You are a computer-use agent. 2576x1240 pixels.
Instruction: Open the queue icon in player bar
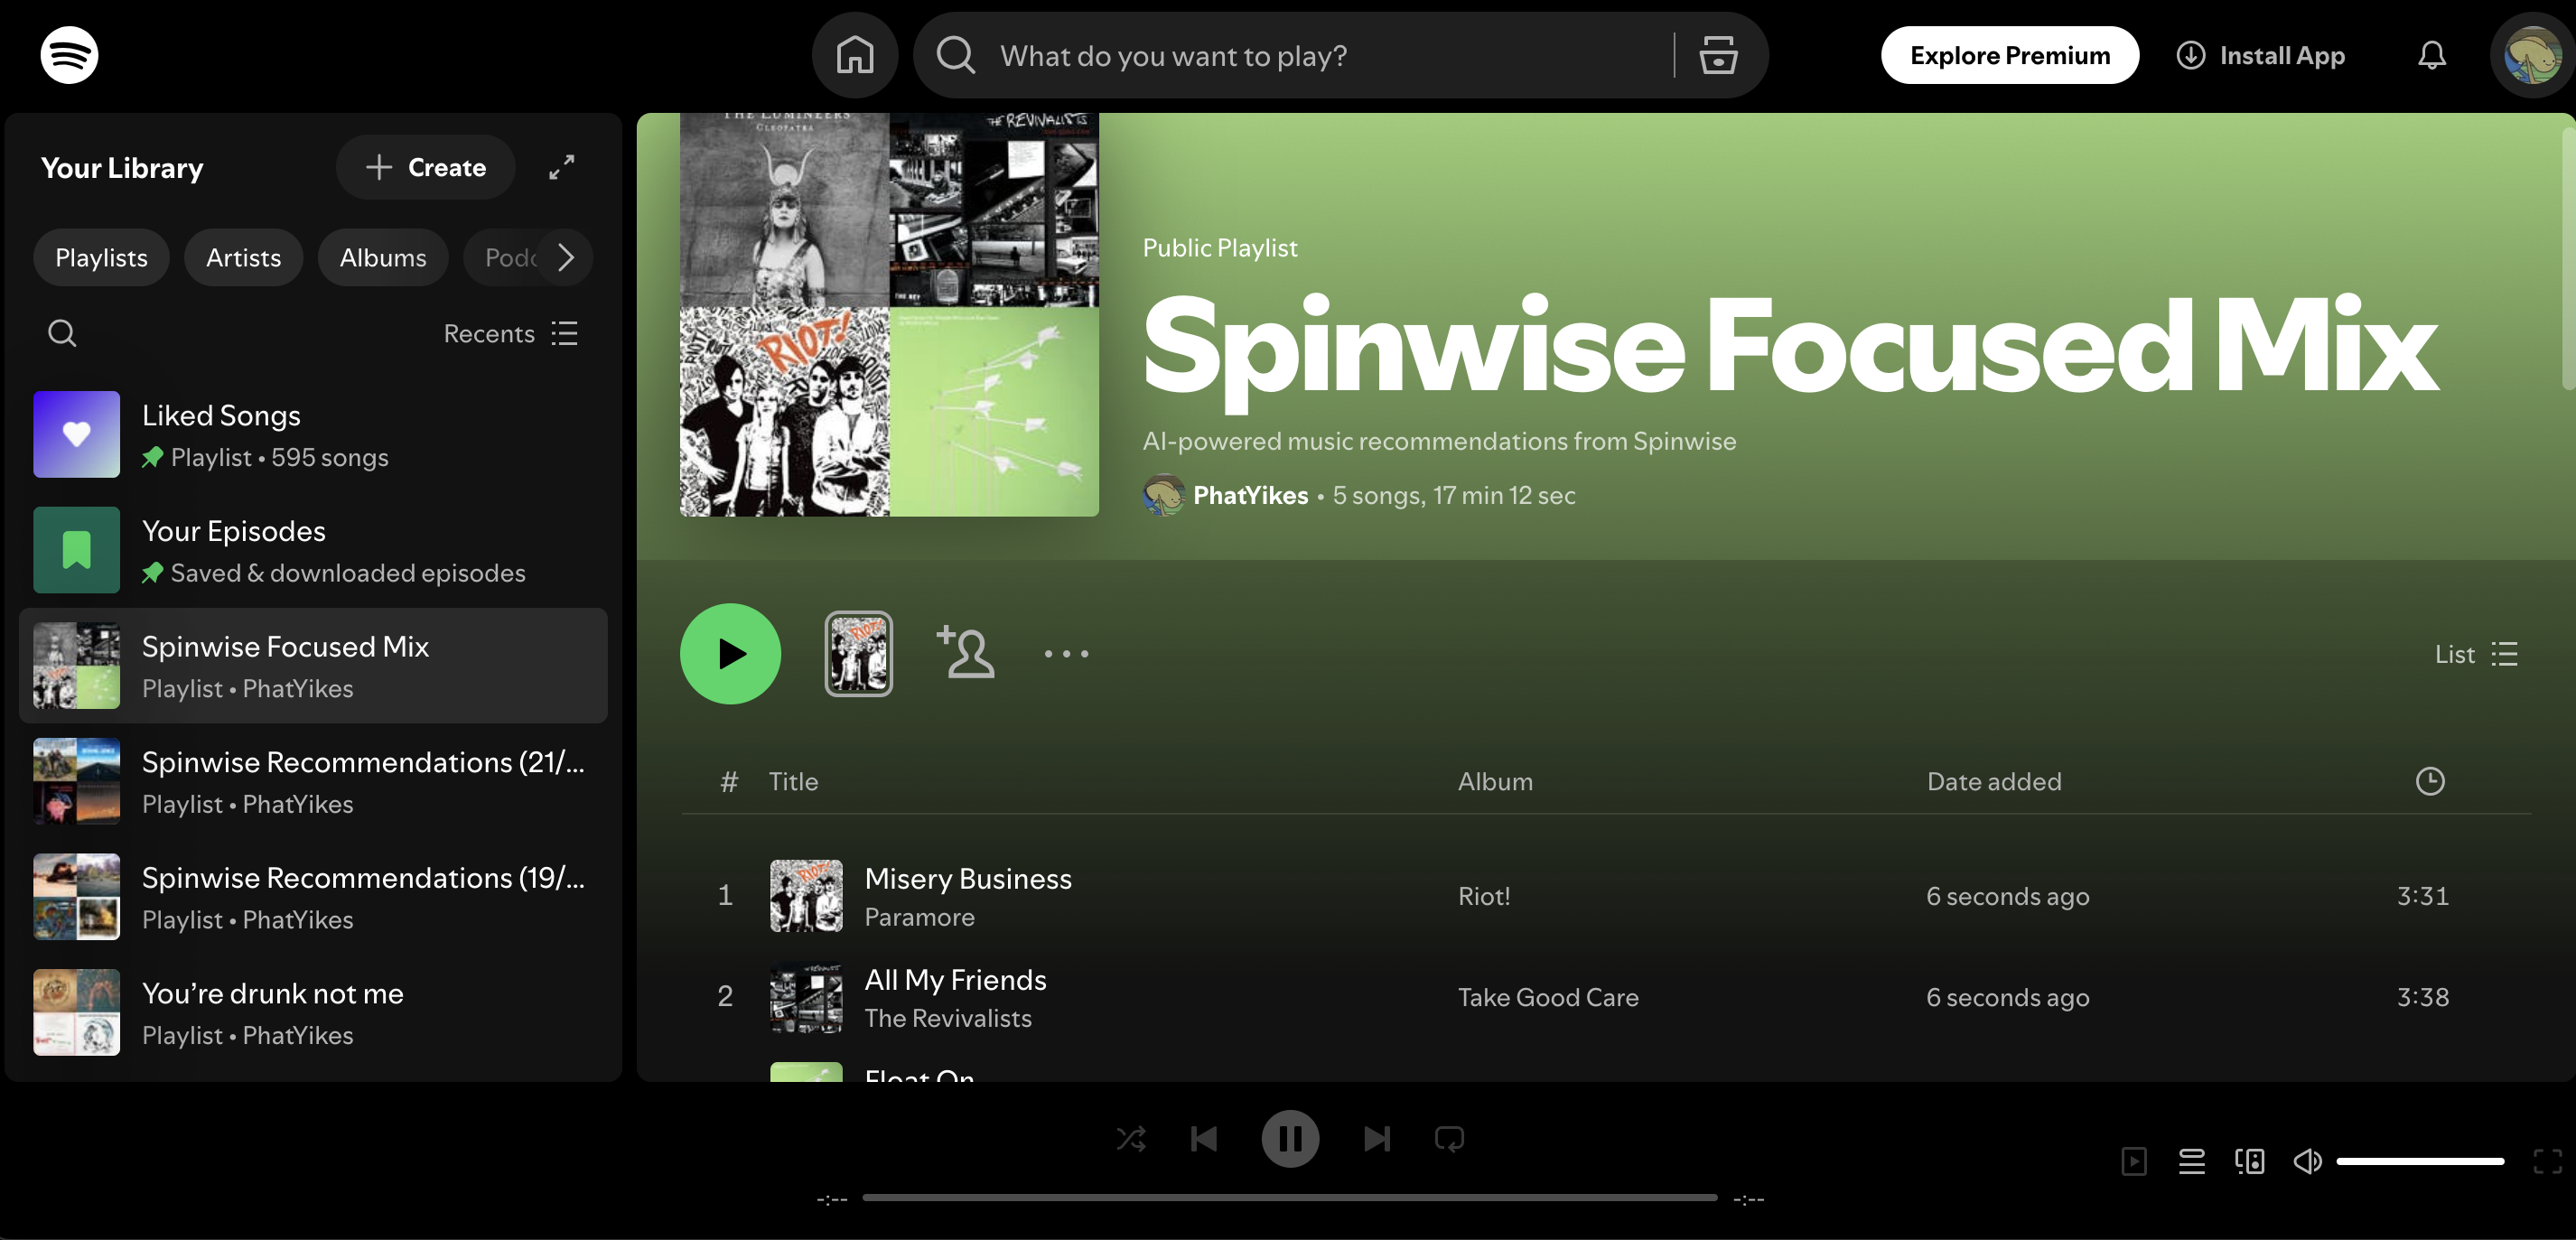click(2191, 1160)
